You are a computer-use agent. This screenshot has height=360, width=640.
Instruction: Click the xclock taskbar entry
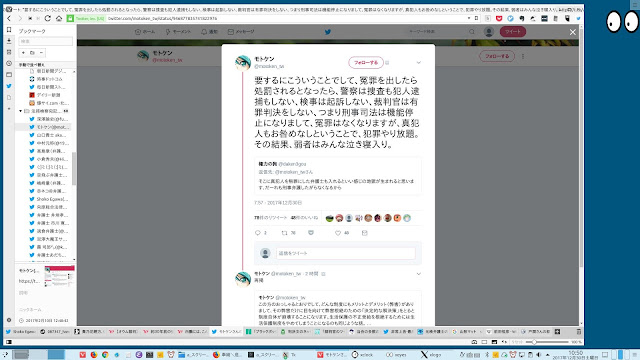363,355
